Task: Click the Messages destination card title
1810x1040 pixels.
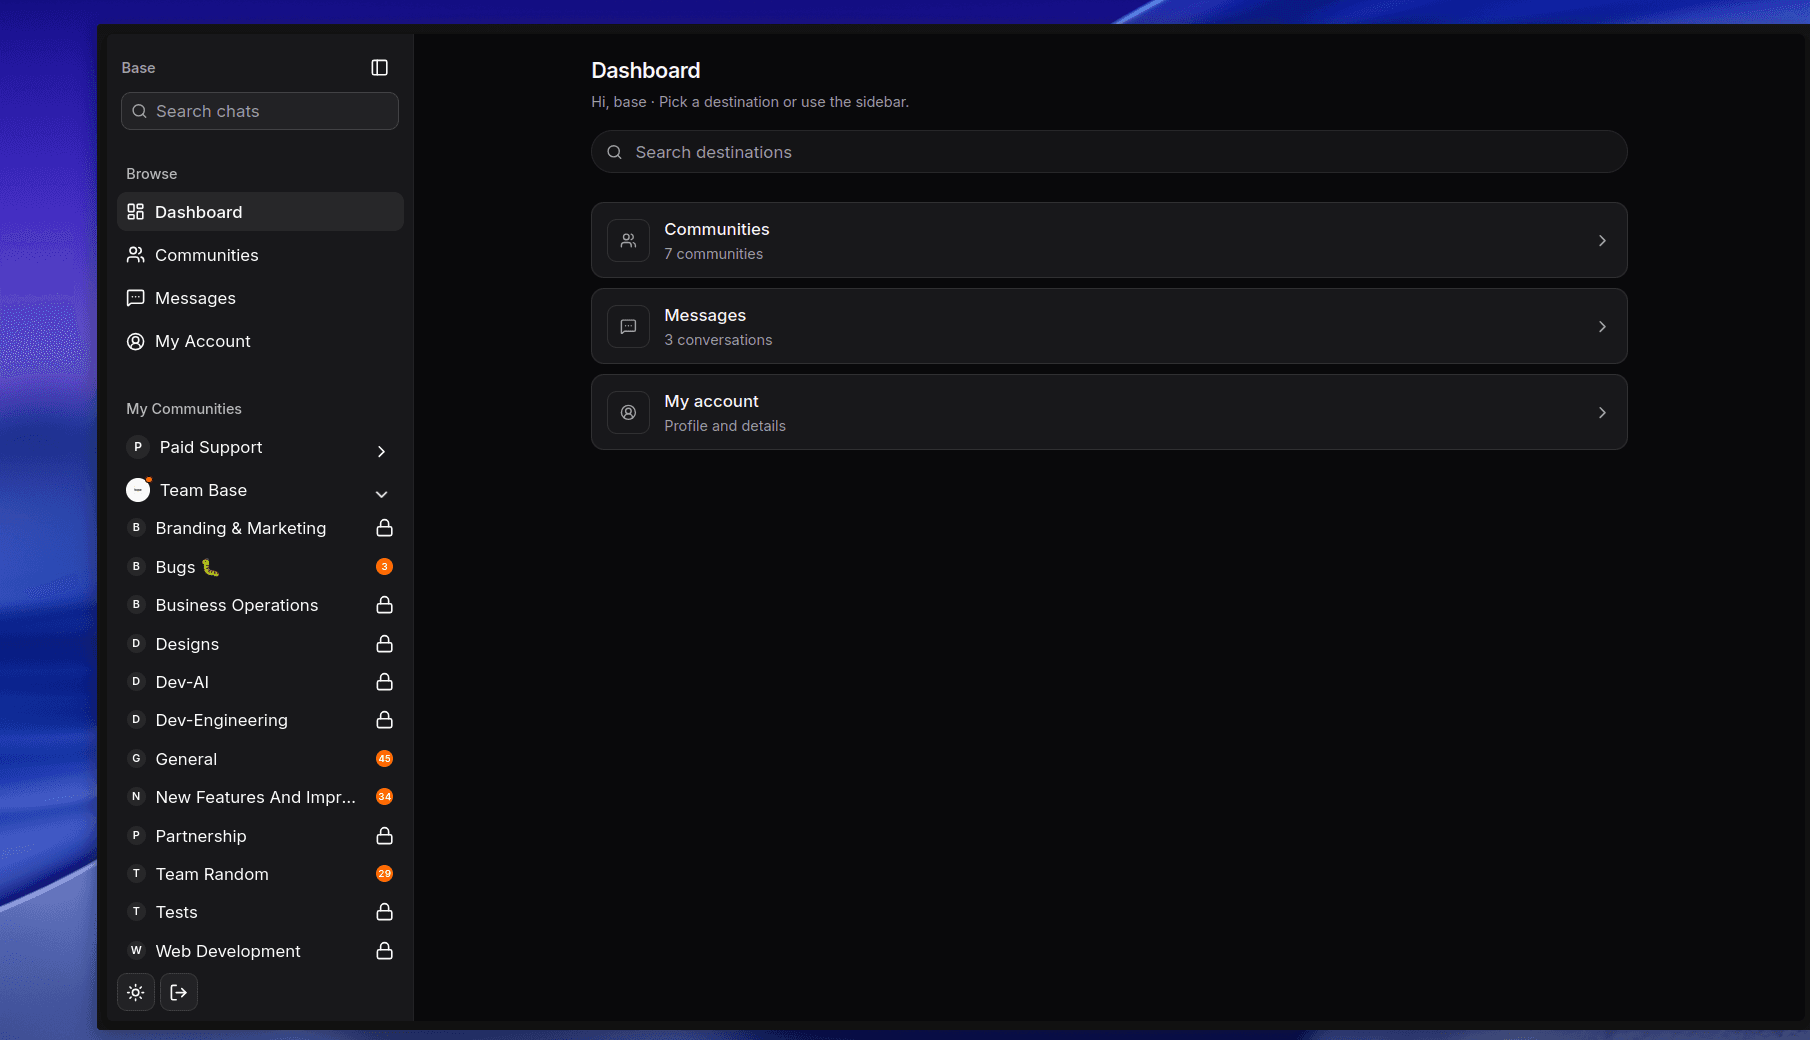Action: tap(705, 315)
